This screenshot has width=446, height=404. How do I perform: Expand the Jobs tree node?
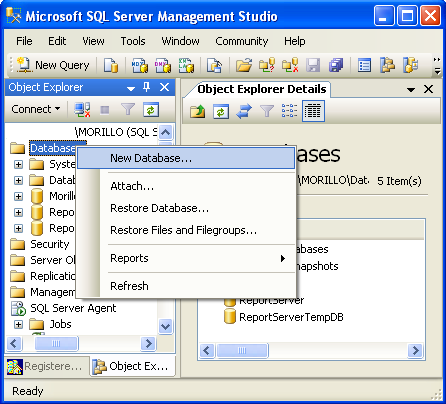(x=19, y=324)
